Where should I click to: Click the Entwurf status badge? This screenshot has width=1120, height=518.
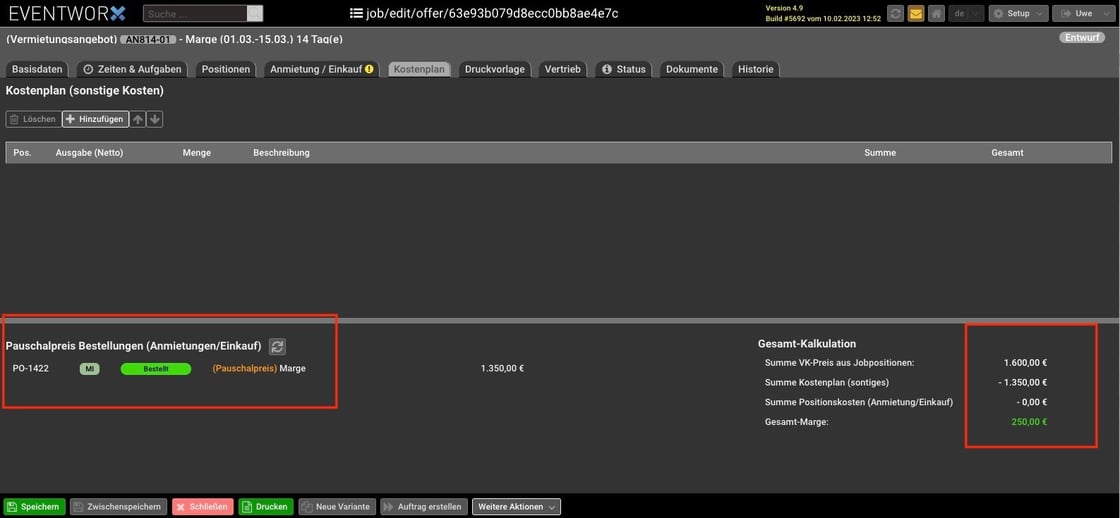coord(1081,37)
